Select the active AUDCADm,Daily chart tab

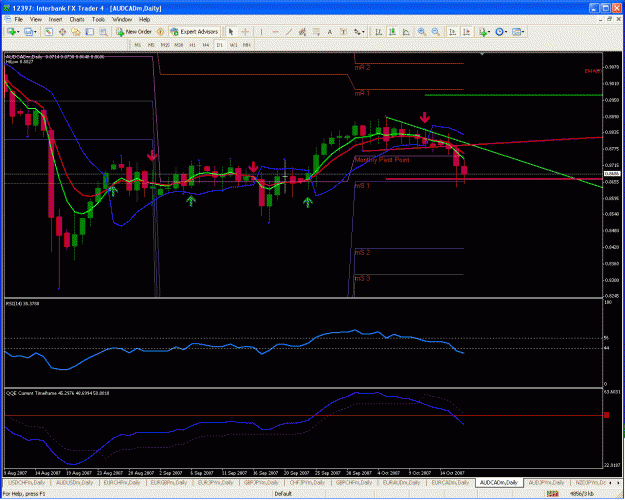[x=499, y=483]
